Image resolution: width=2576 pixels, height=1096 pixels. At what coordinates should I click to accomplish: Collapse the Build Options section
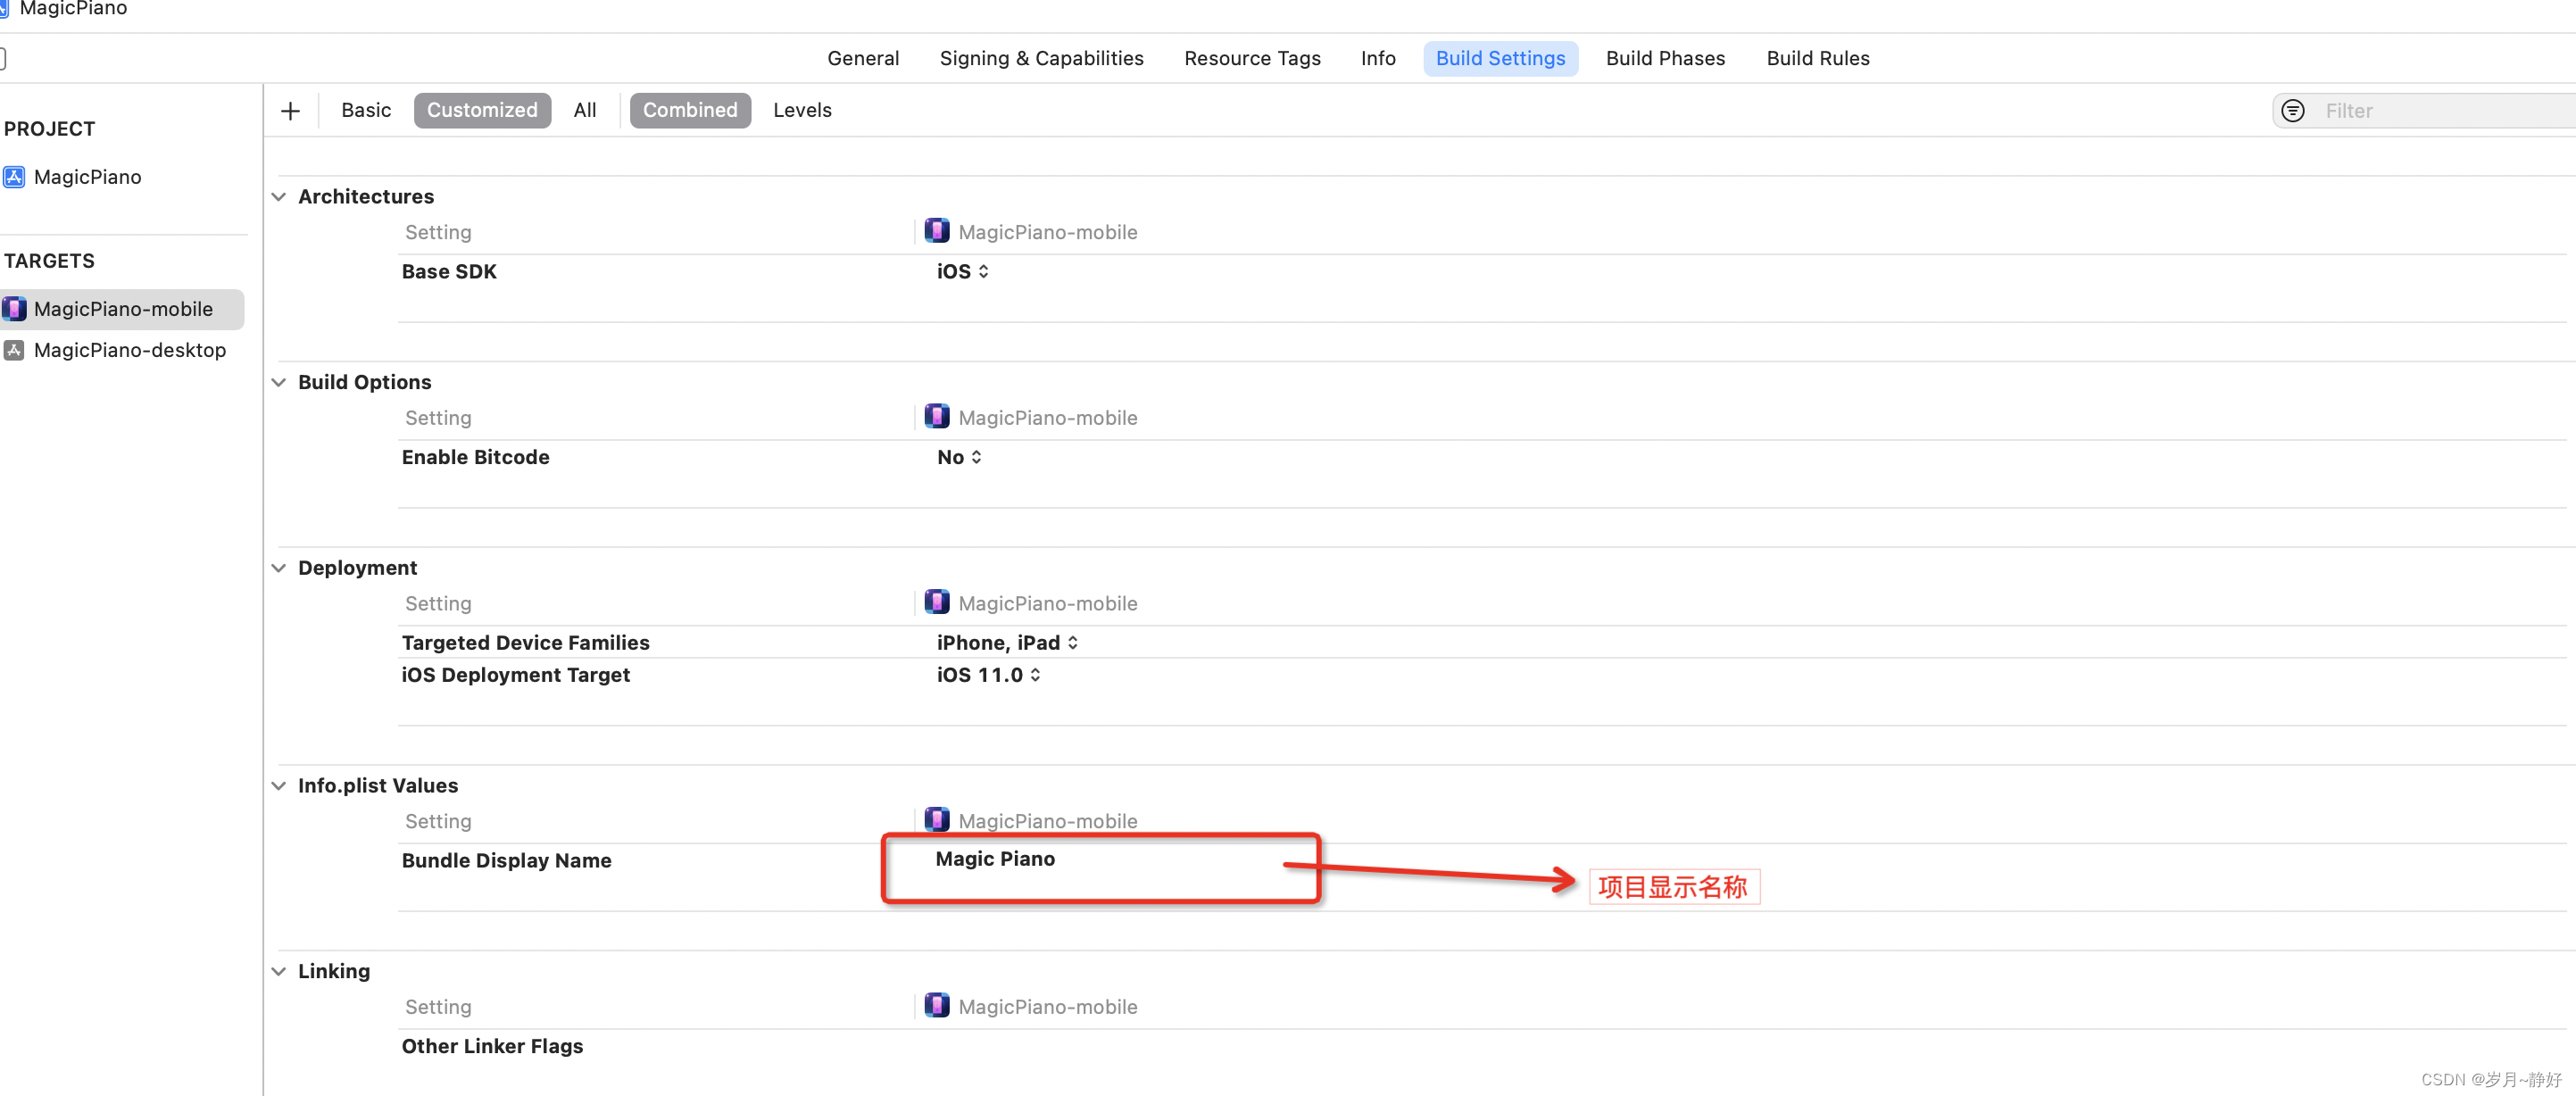click(x=279, y=382)
